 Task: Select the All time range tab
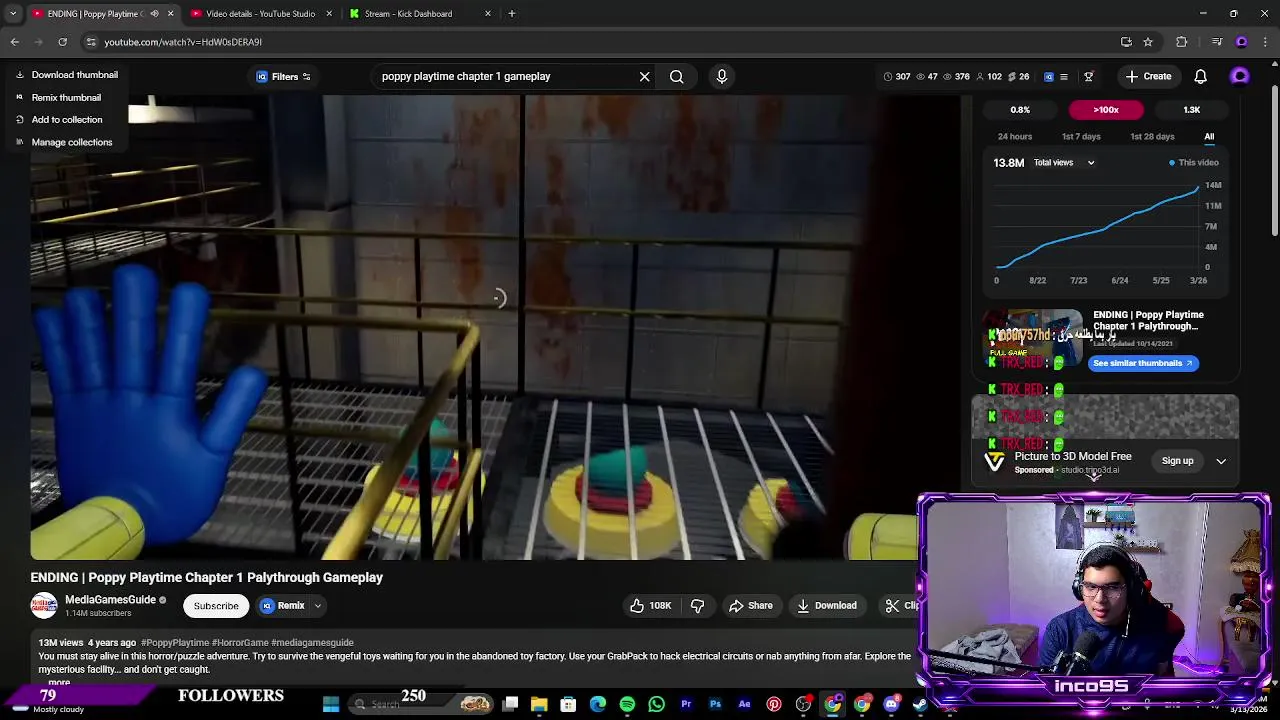1209,137
